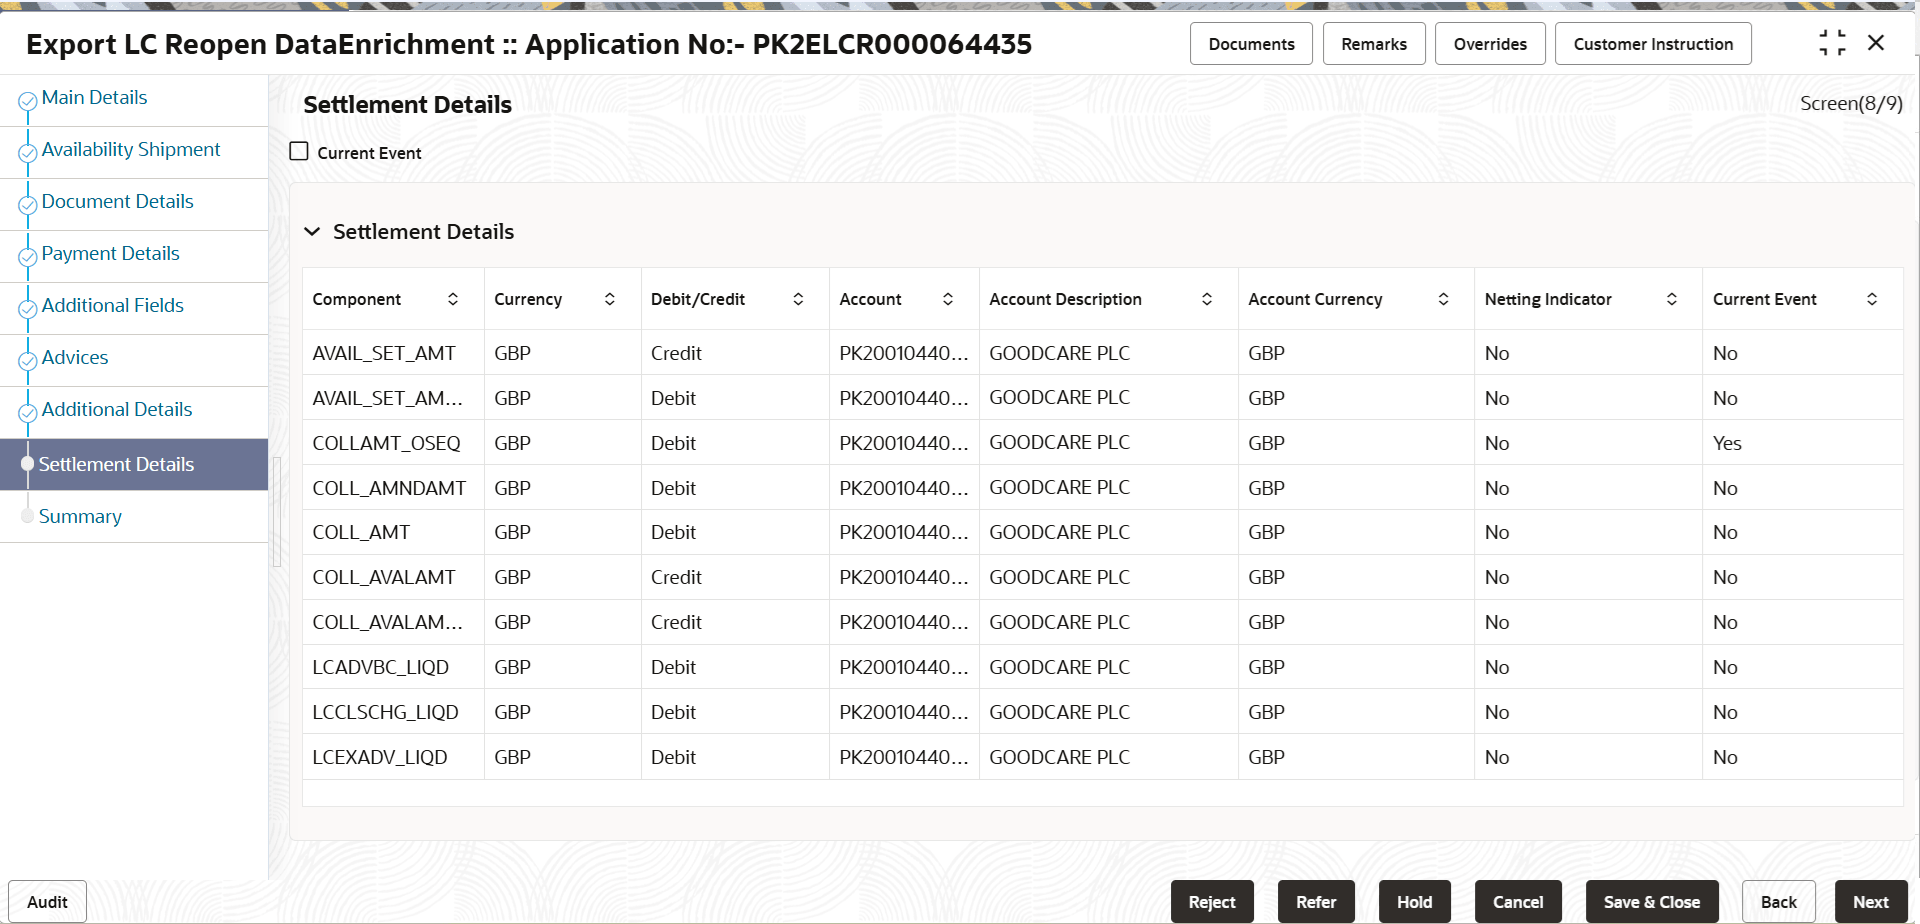Click the check icon next to Payment Details
Viewport: 1920px width, 924px height.
27,259
